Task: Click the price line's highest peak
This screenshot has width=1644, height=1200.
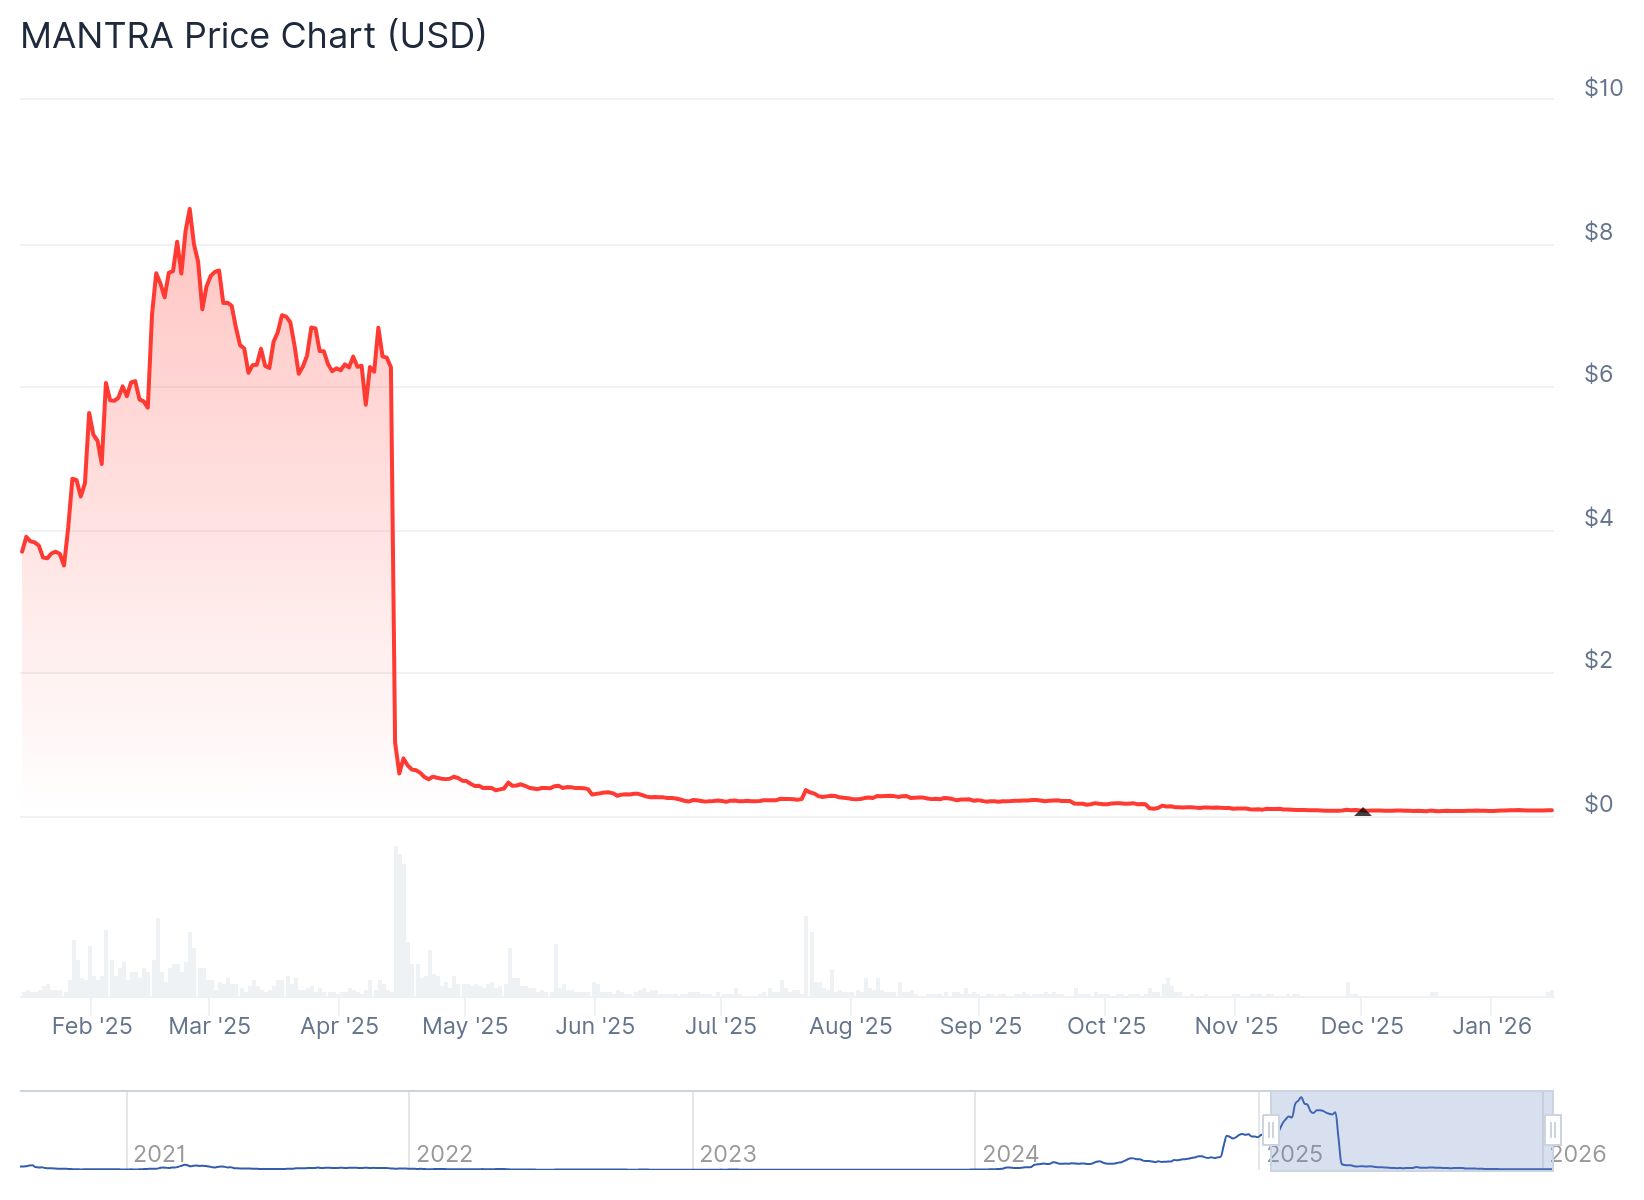Action: pyautogui.click(x=190, y=209)
